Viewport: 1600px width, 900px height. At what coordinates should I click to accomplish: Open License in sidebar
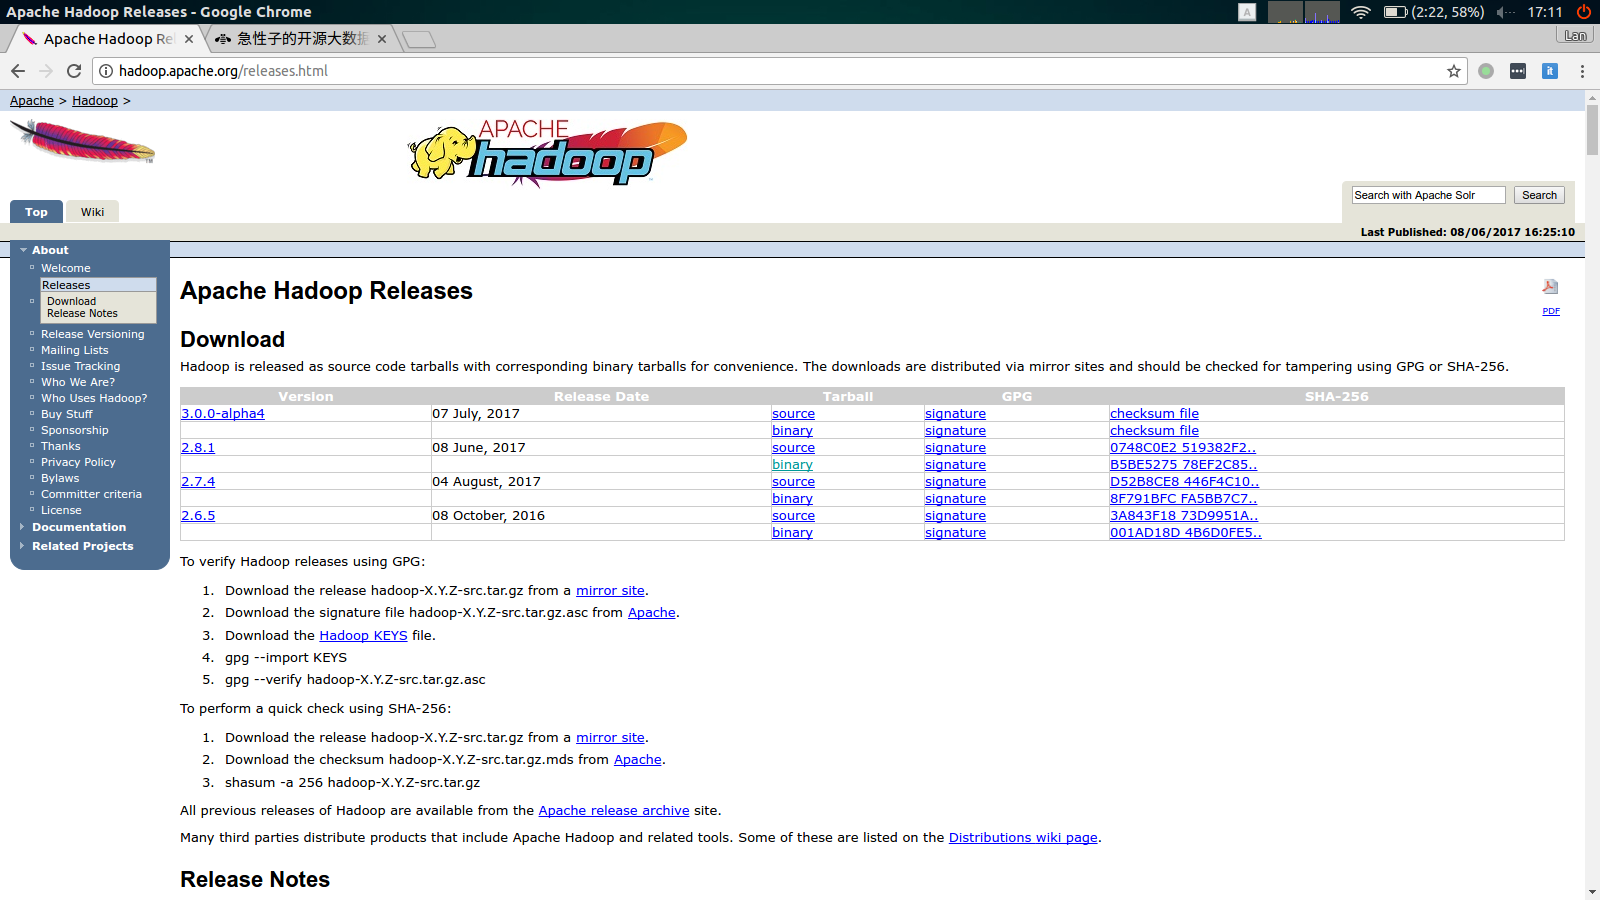pos(61,510)
